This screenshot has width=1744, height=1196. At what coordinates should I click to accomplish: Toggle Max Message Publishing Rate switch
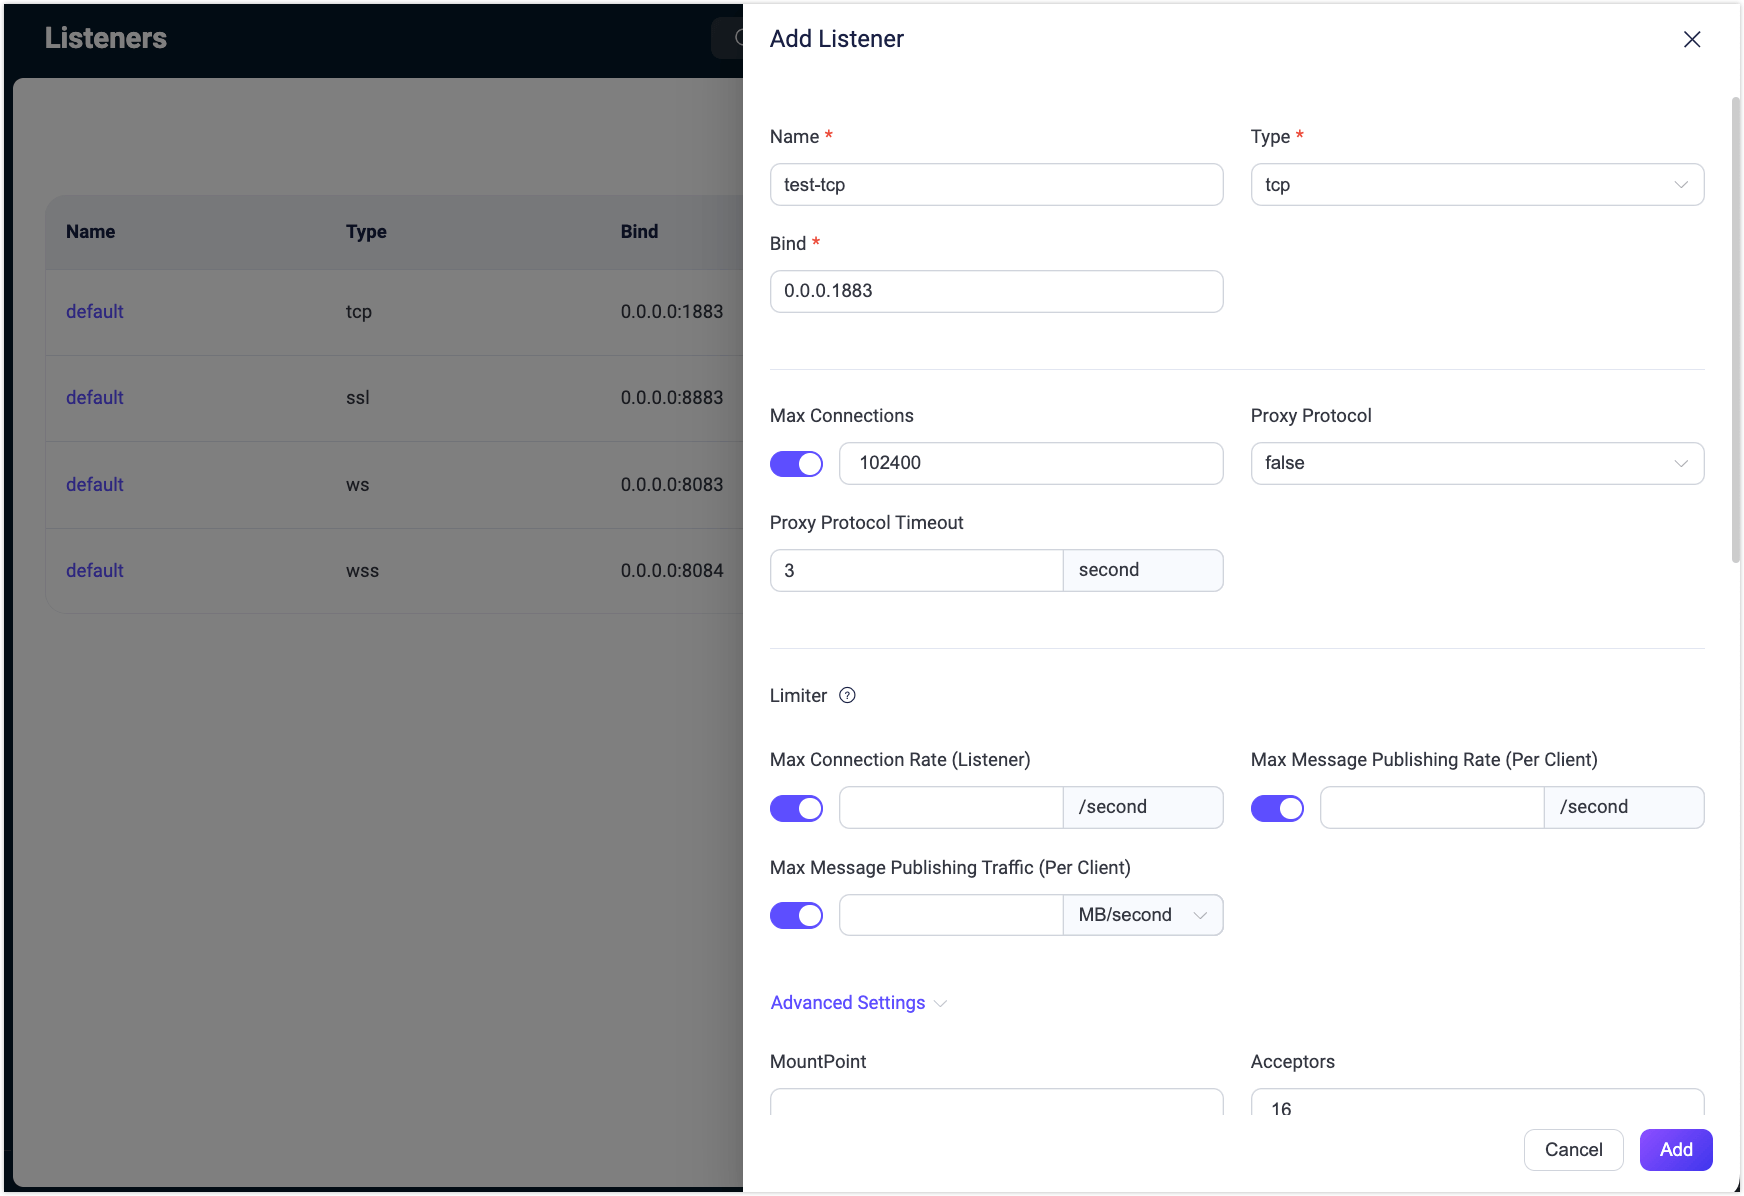coord(1277,808)
